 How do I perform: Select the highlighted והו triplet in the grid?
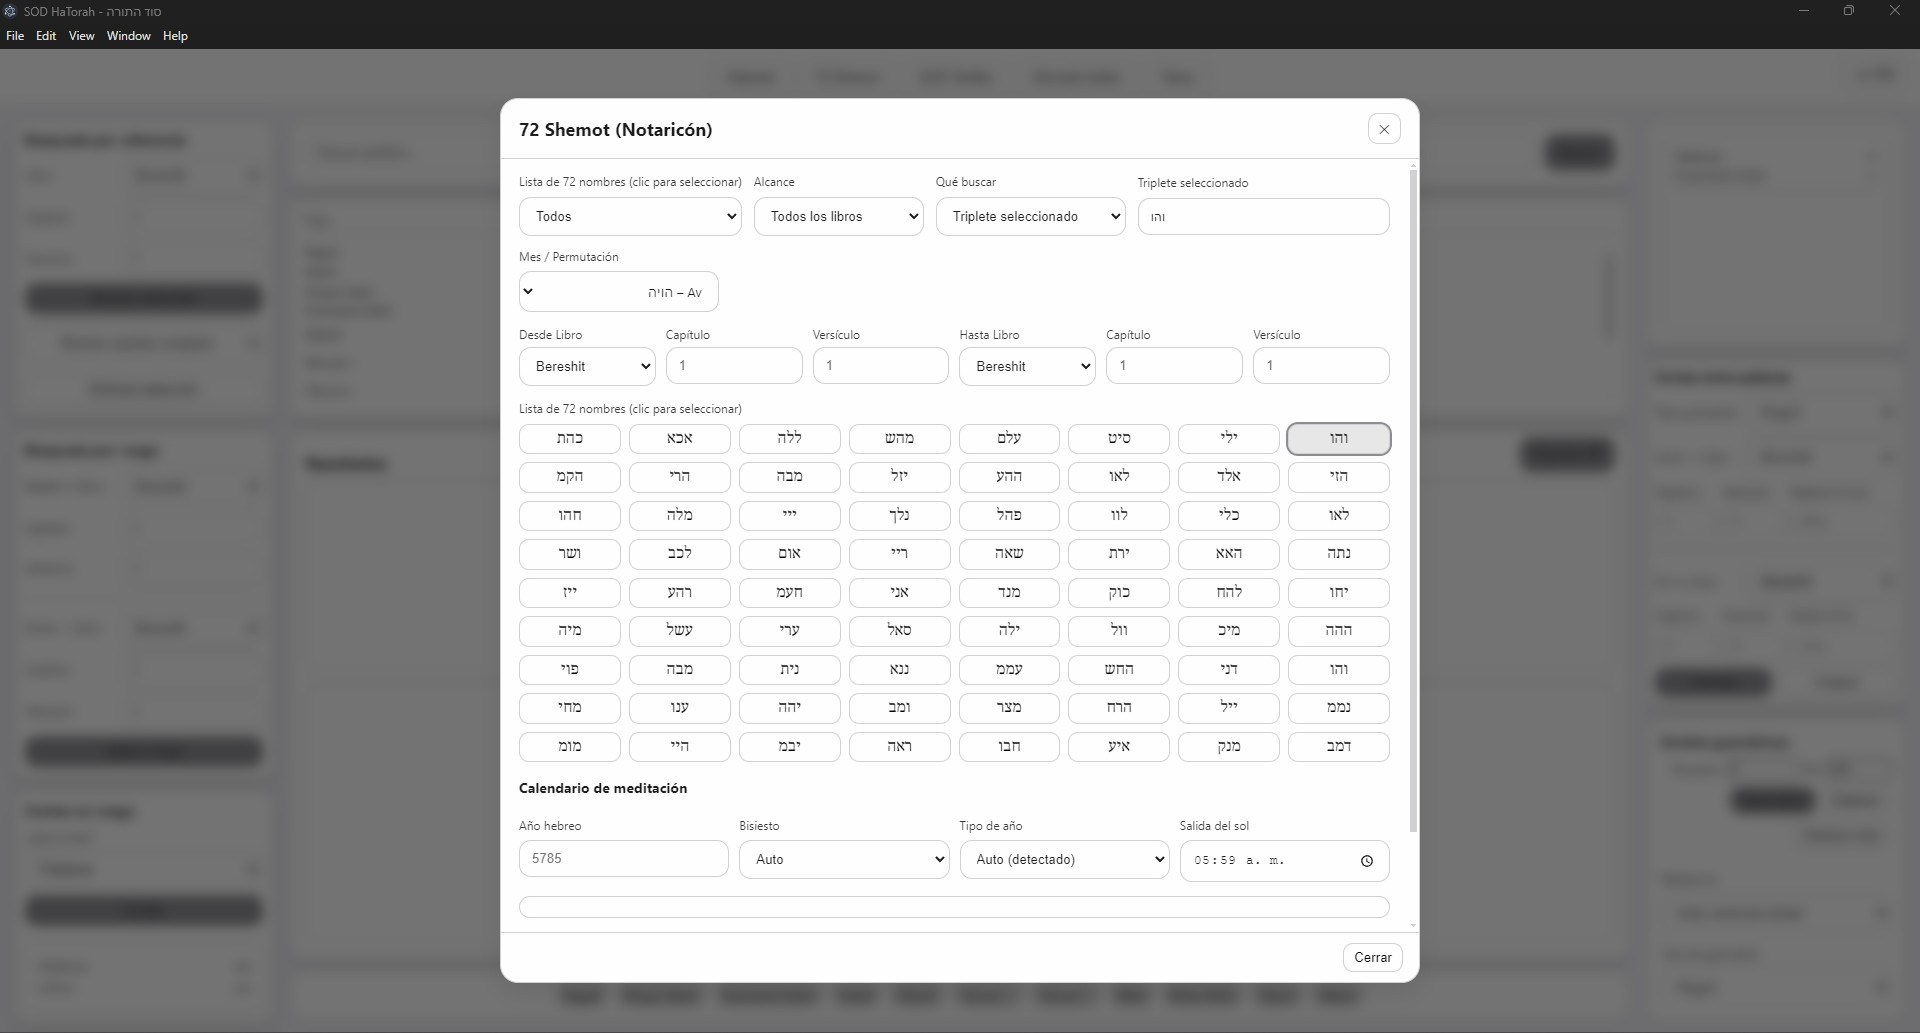(1339, 438)
